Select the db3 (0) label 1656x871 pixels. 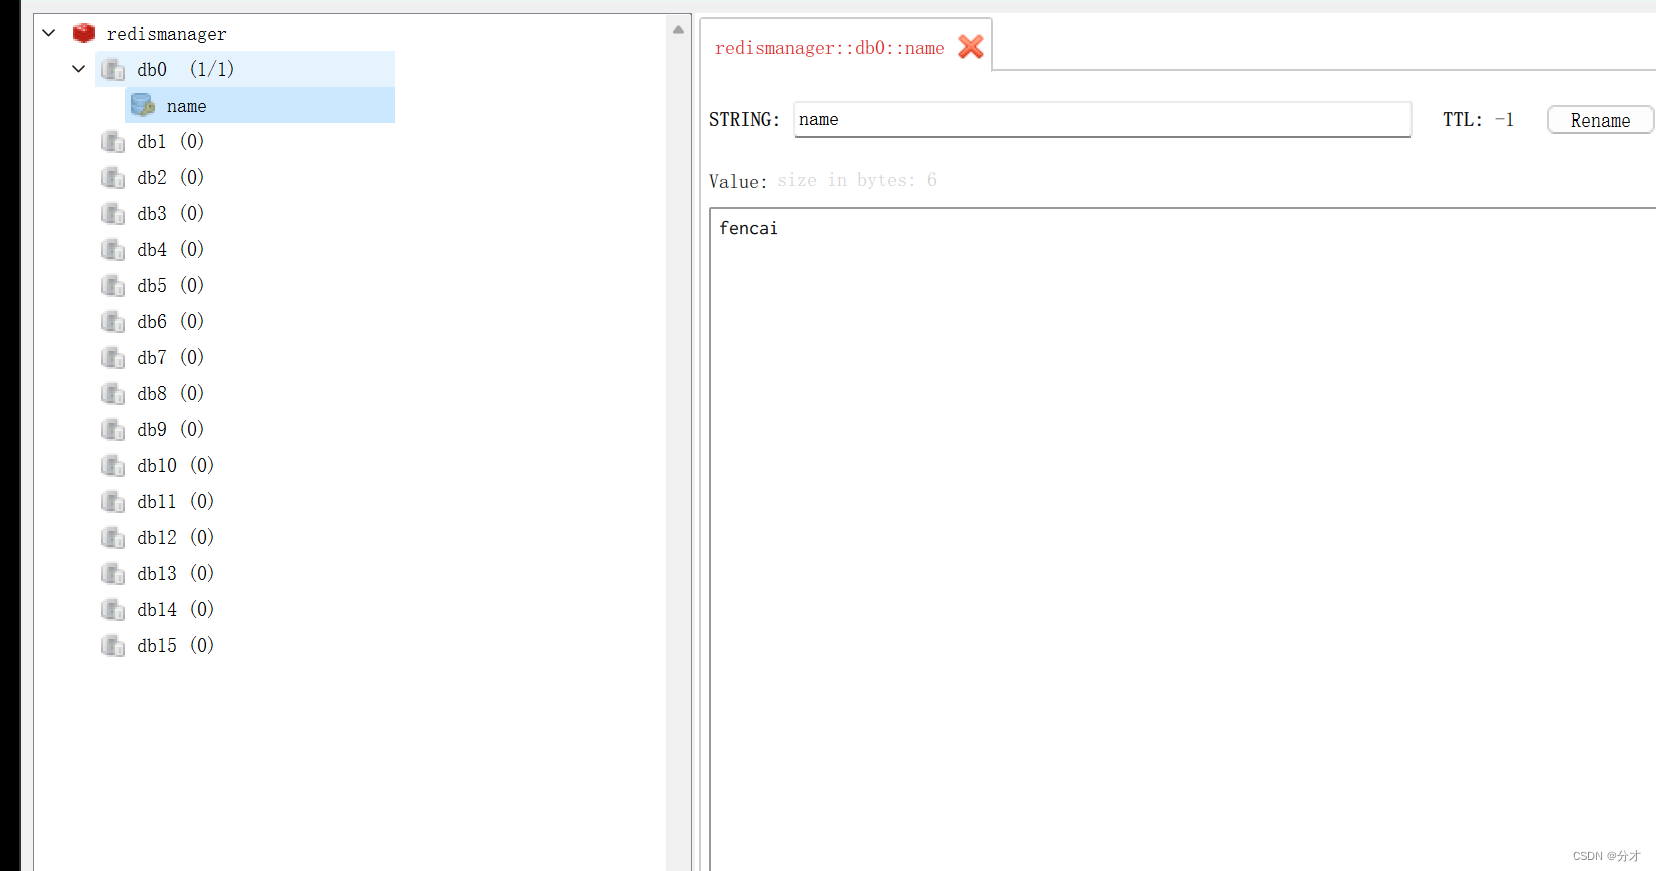coord(171,213)
